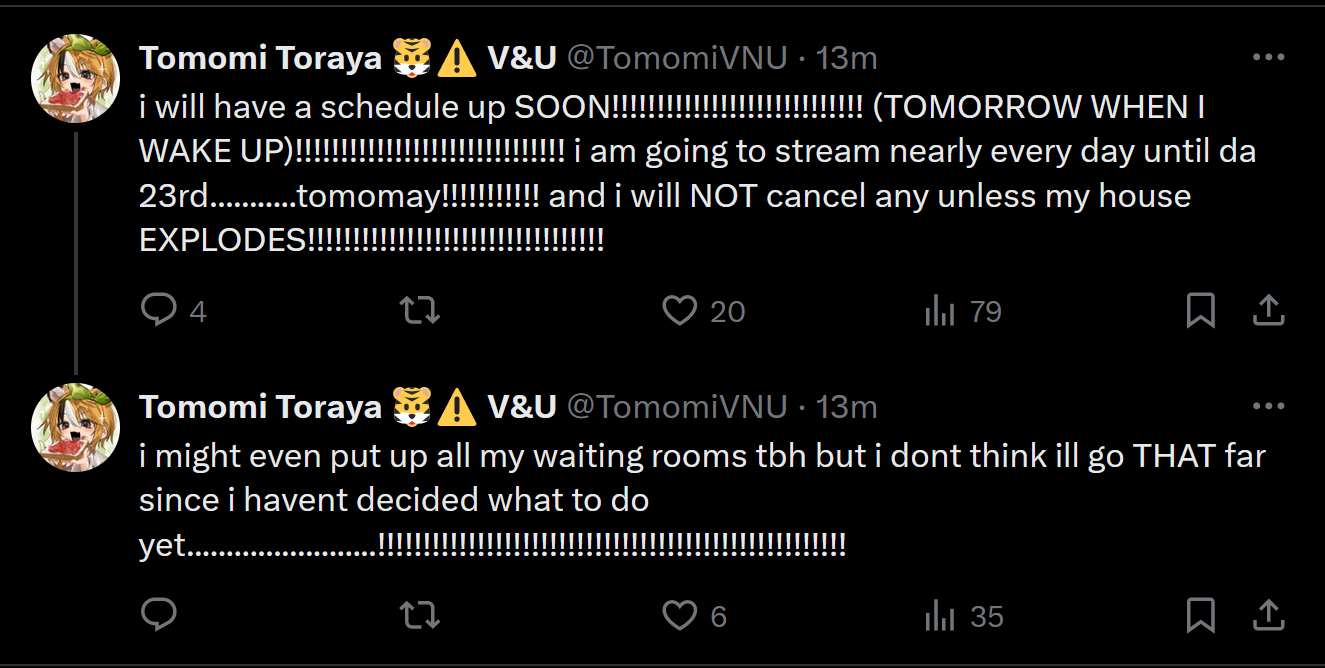This screenshot has height=668, width=1325.
Task: Reply to the waiting rooms tweet
Action: tap(159, 615)
